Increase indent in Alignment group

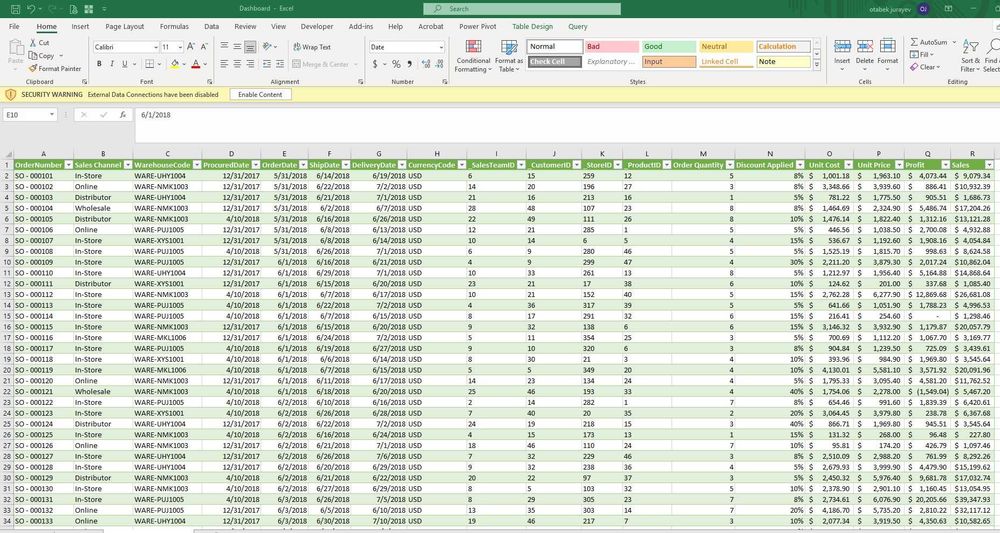280,64
